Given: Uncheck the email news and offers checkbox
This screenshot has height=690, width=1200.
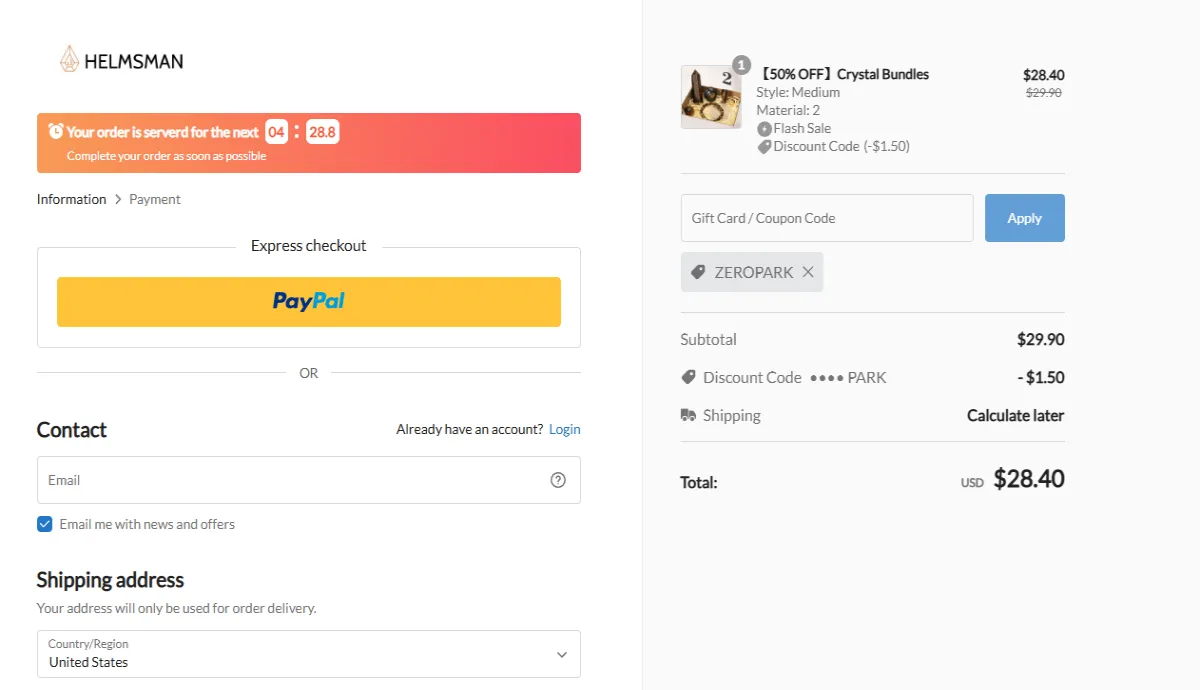Looking at the screenshot, I should pos(44,523).
